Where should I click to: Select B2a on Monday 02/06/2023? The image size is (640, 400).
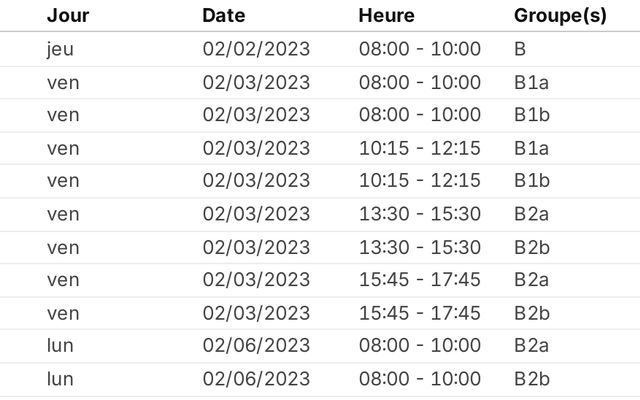(531, 346)
